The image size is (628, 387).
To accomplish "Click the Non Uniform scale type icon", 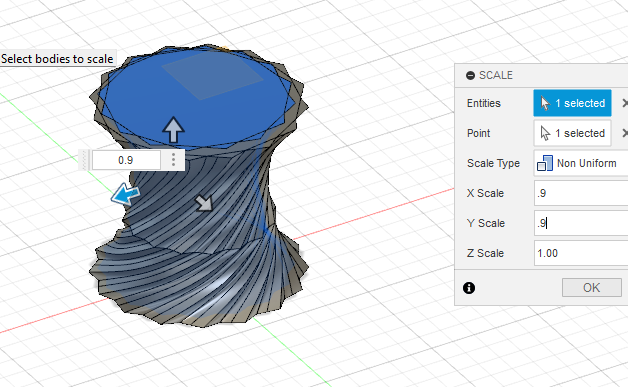I will [545, 163].
